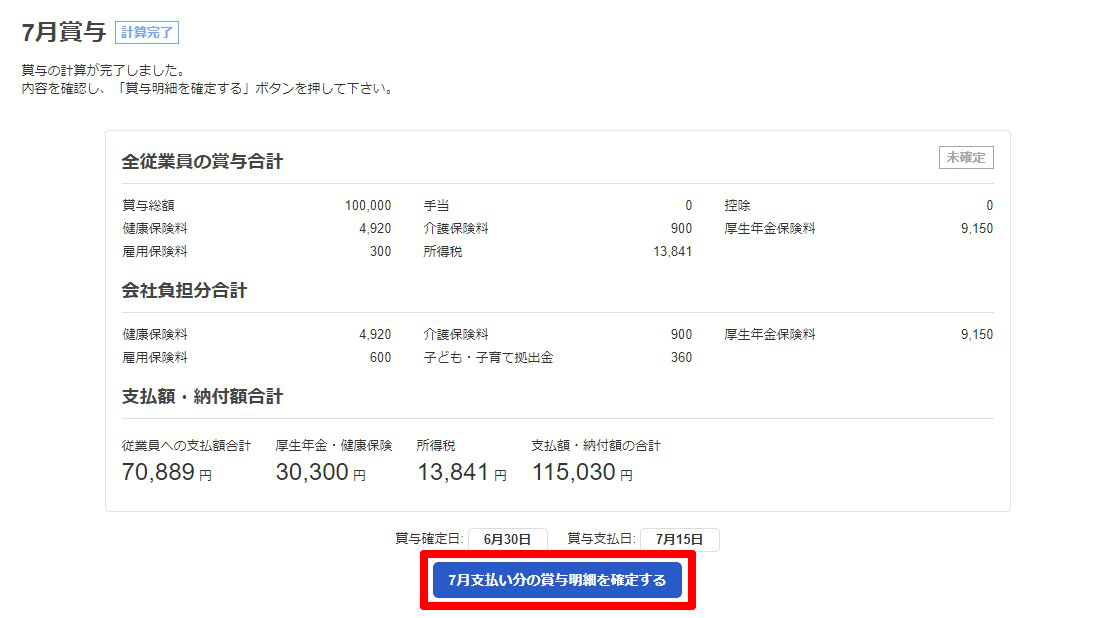The height and width of the screenshot is (618, 1110).
Task: Click the 控除 label
Action: point(737,205)
